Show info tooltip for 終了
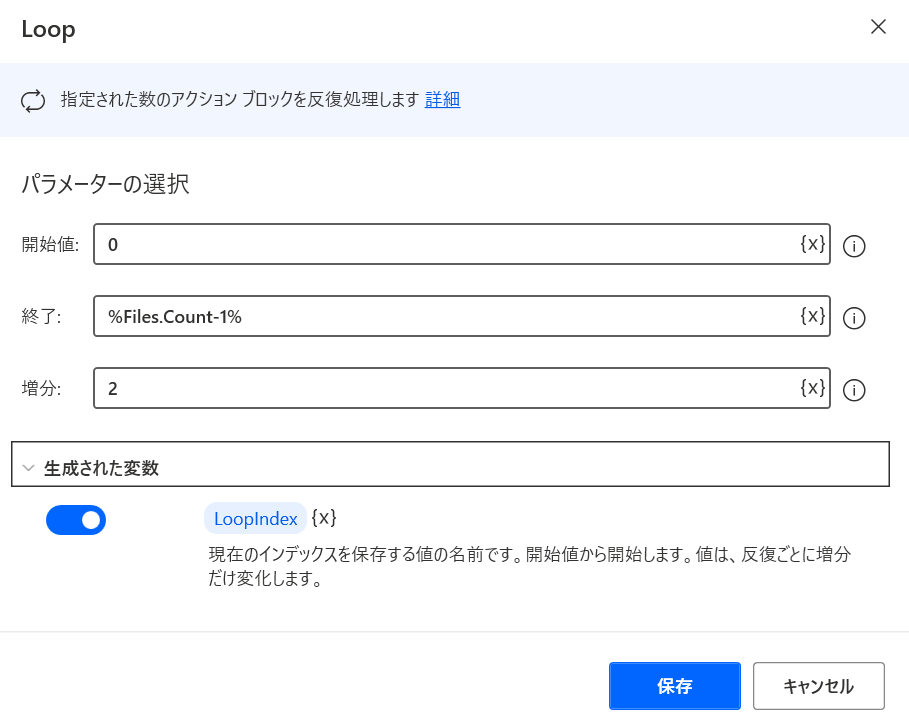The height and width of the screenshot is (723, 909). [x=854, y=318]
